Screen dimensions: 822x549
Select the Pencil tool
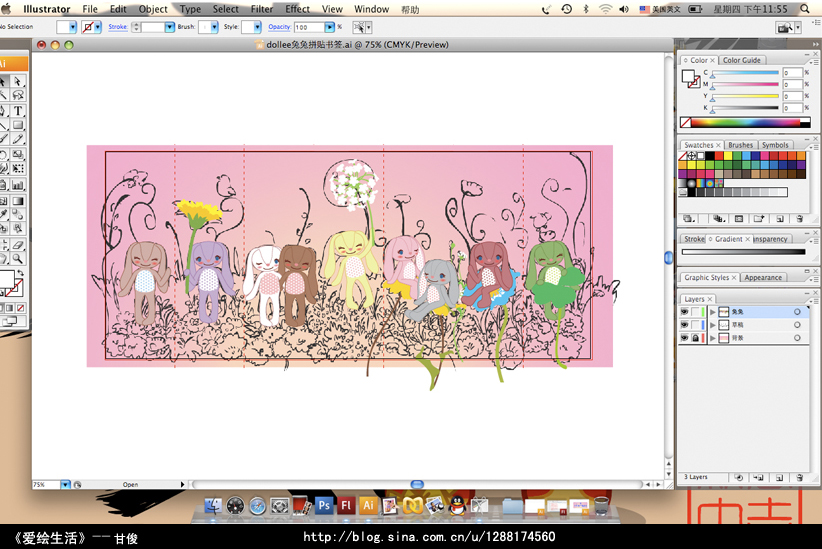(x=18, y=139)
